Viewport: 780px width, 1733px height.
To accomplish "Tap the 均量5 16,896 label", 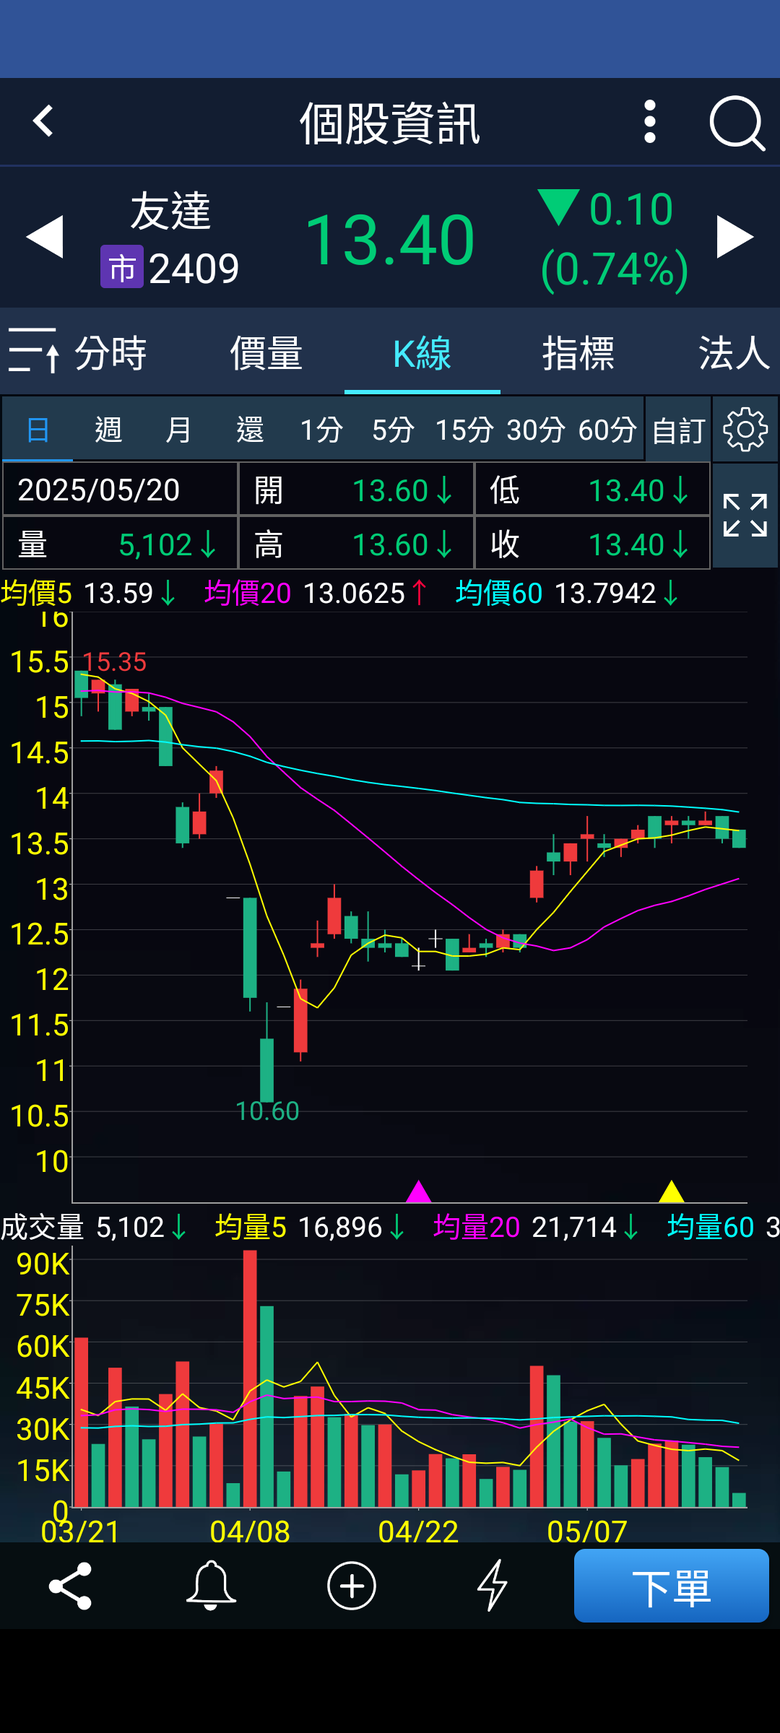I will click(x=310, y=1227).
